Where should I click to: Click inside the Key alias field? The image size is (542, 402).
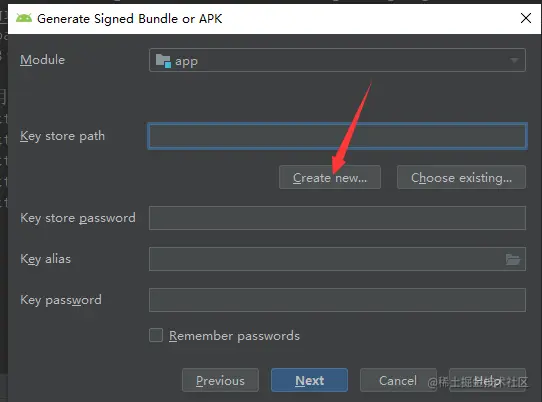pos(327,259)
